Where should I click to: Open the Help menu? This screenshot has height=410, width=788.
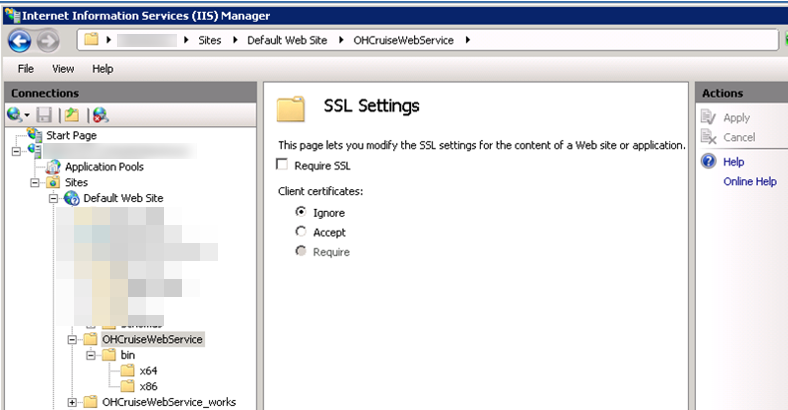103,69
